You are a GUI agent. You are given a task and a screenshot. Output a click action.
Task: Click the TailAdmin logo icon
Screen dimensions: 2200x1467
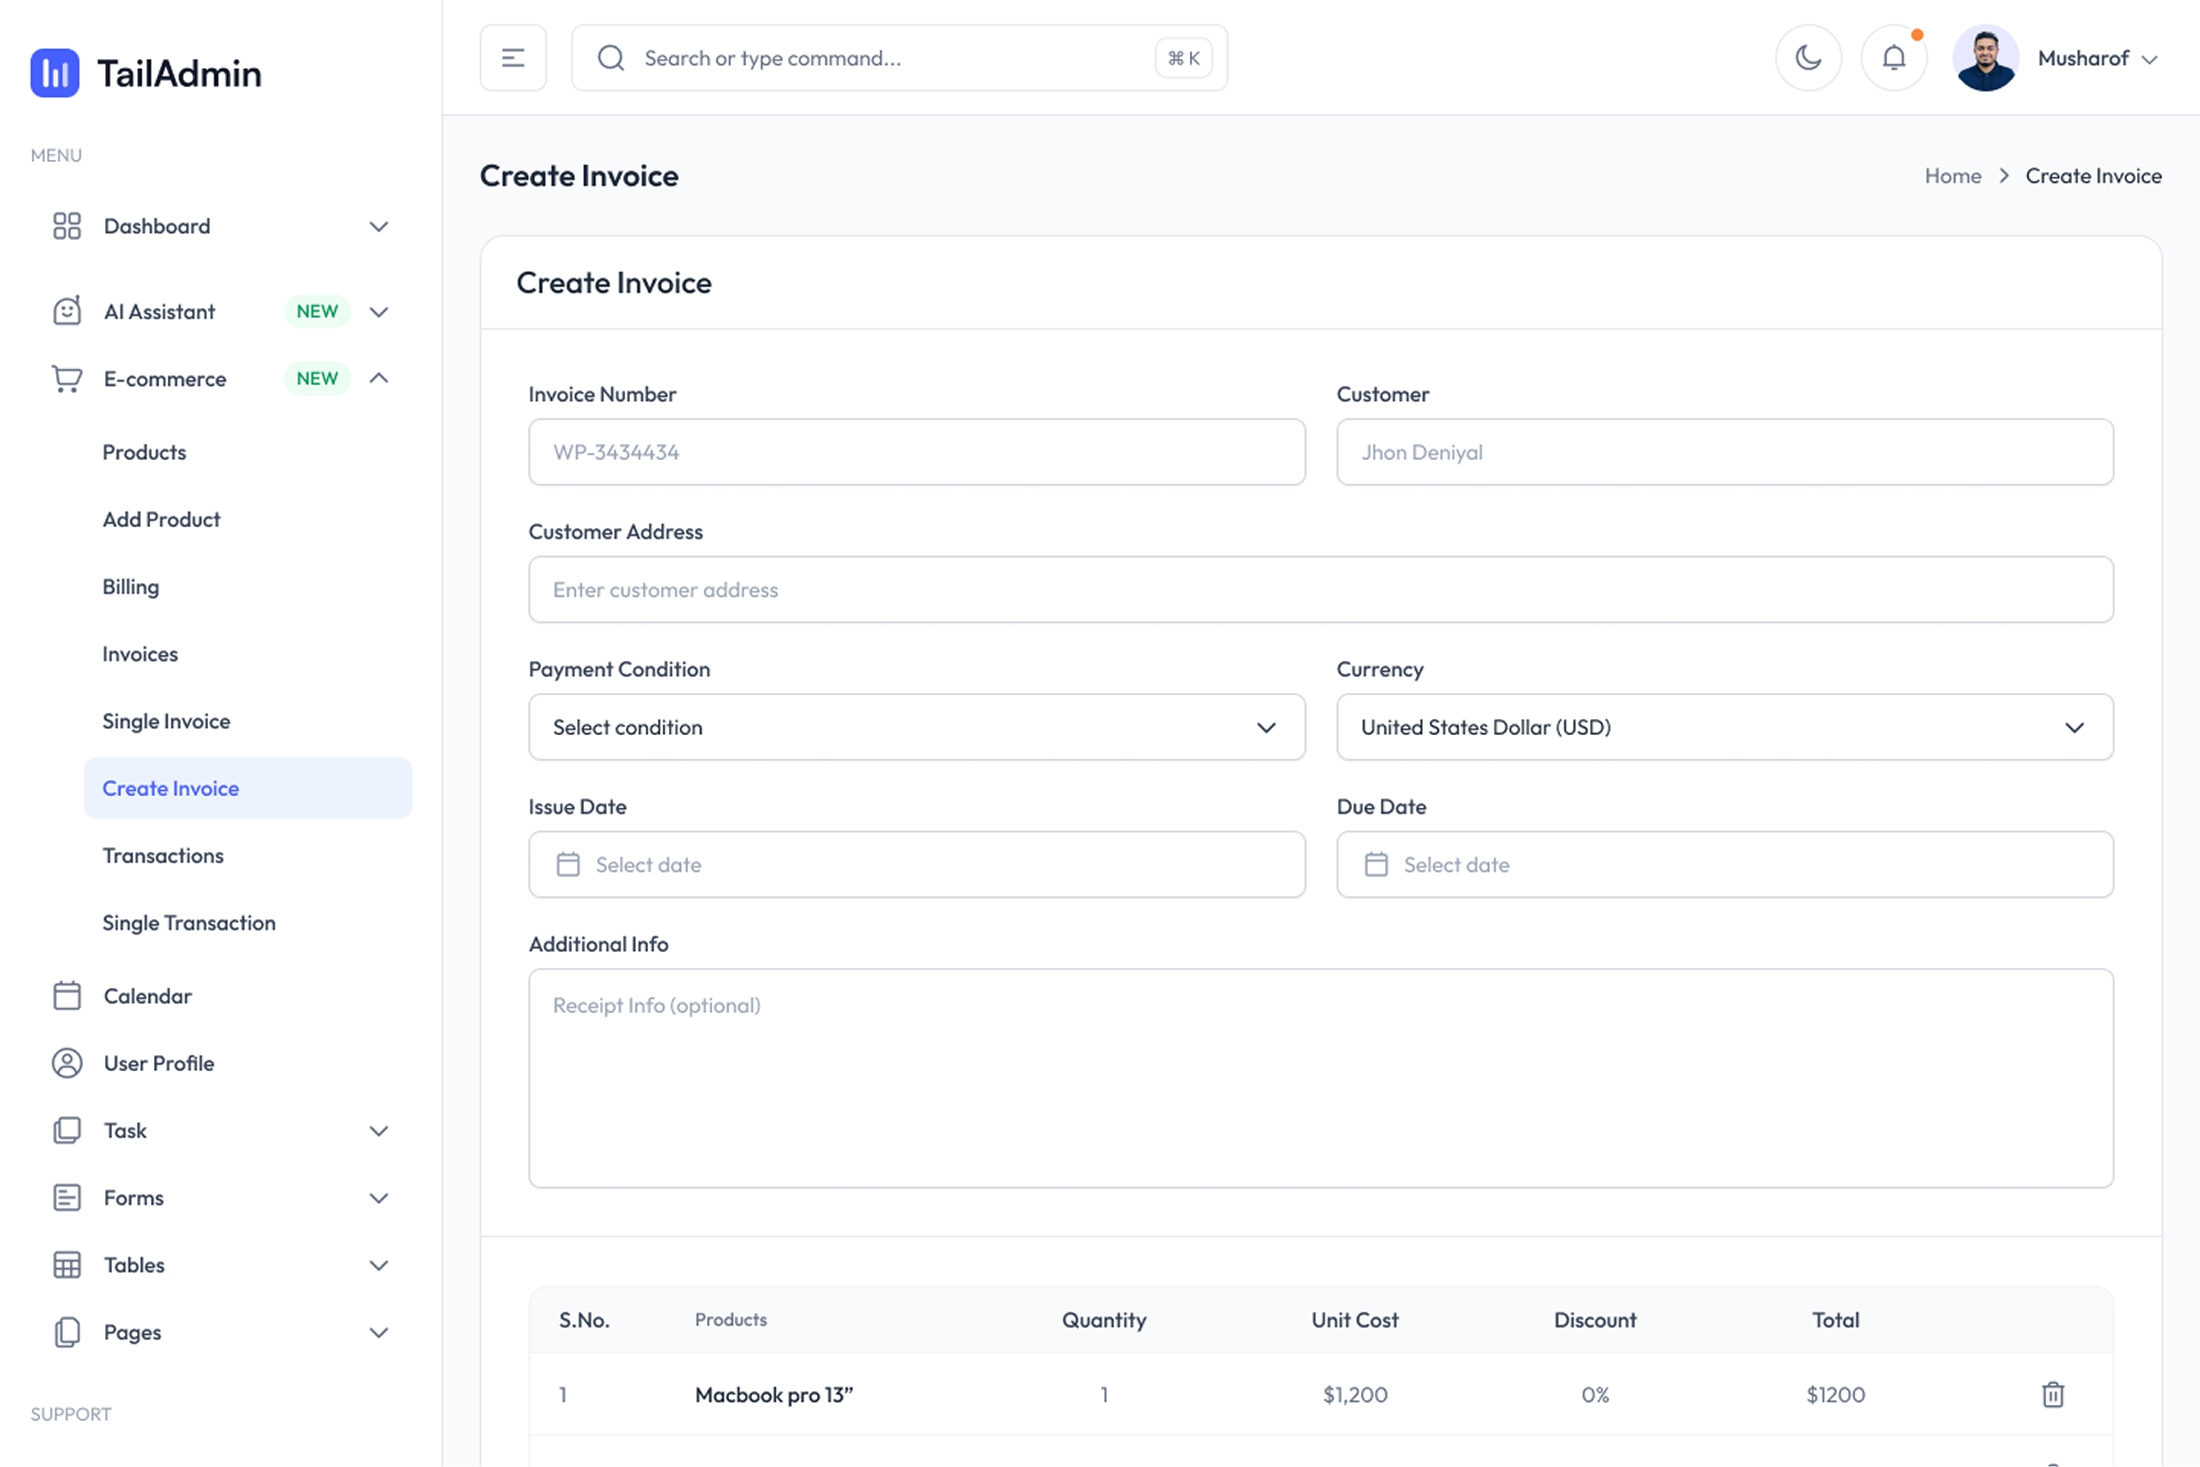coord(55,73)
